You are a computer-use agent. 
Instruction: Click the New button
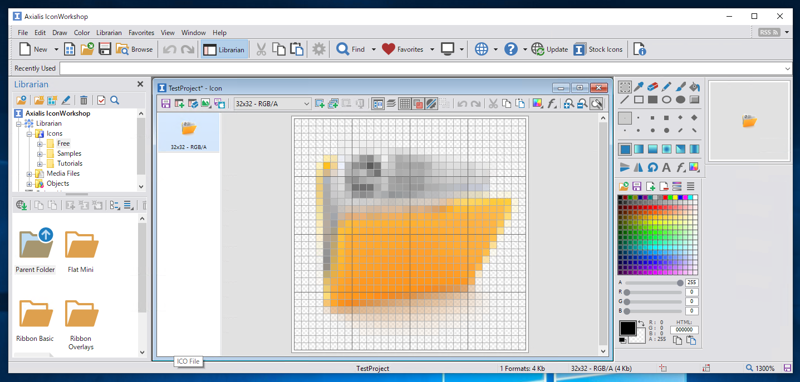point(34,49)
